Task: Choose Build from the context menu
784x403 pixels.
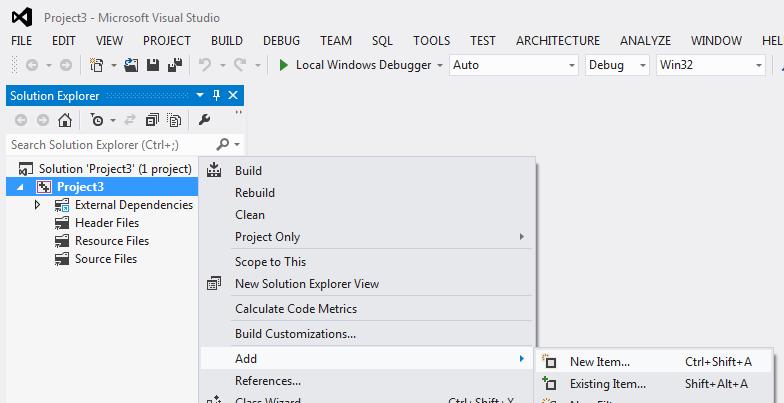Action: tap(368, 170)
